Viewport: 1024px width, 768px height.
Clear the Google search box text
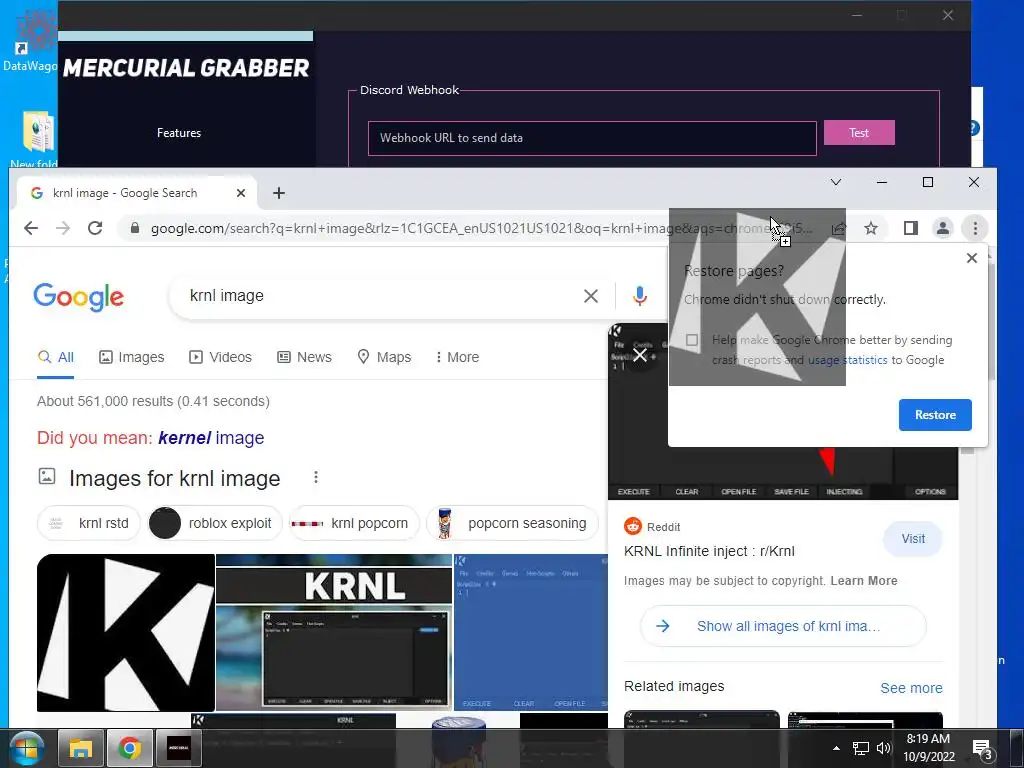pyautogui.click(x=590, y=296)
